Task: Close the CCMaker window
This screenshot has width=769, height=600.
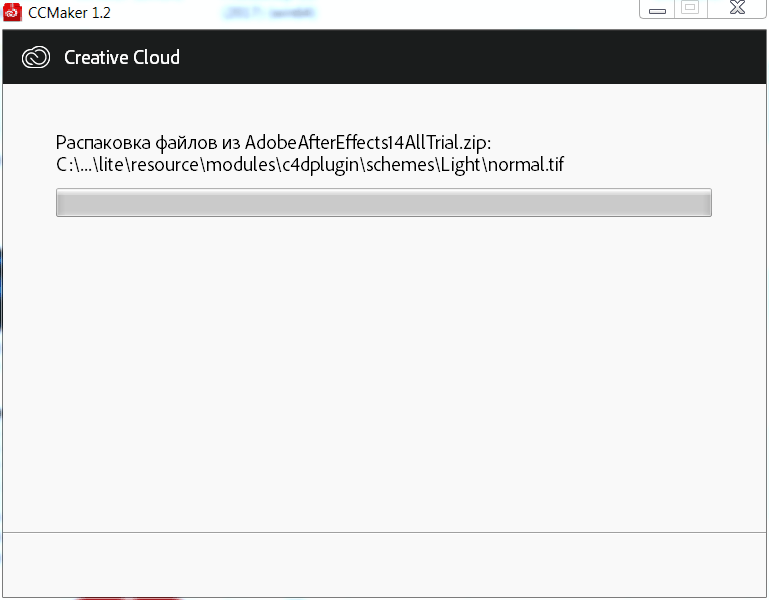Action: 737,9
